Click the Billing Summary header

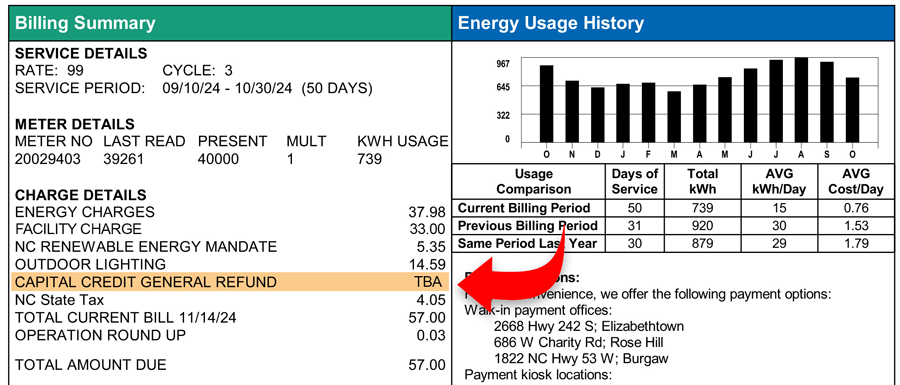point(230,23)
